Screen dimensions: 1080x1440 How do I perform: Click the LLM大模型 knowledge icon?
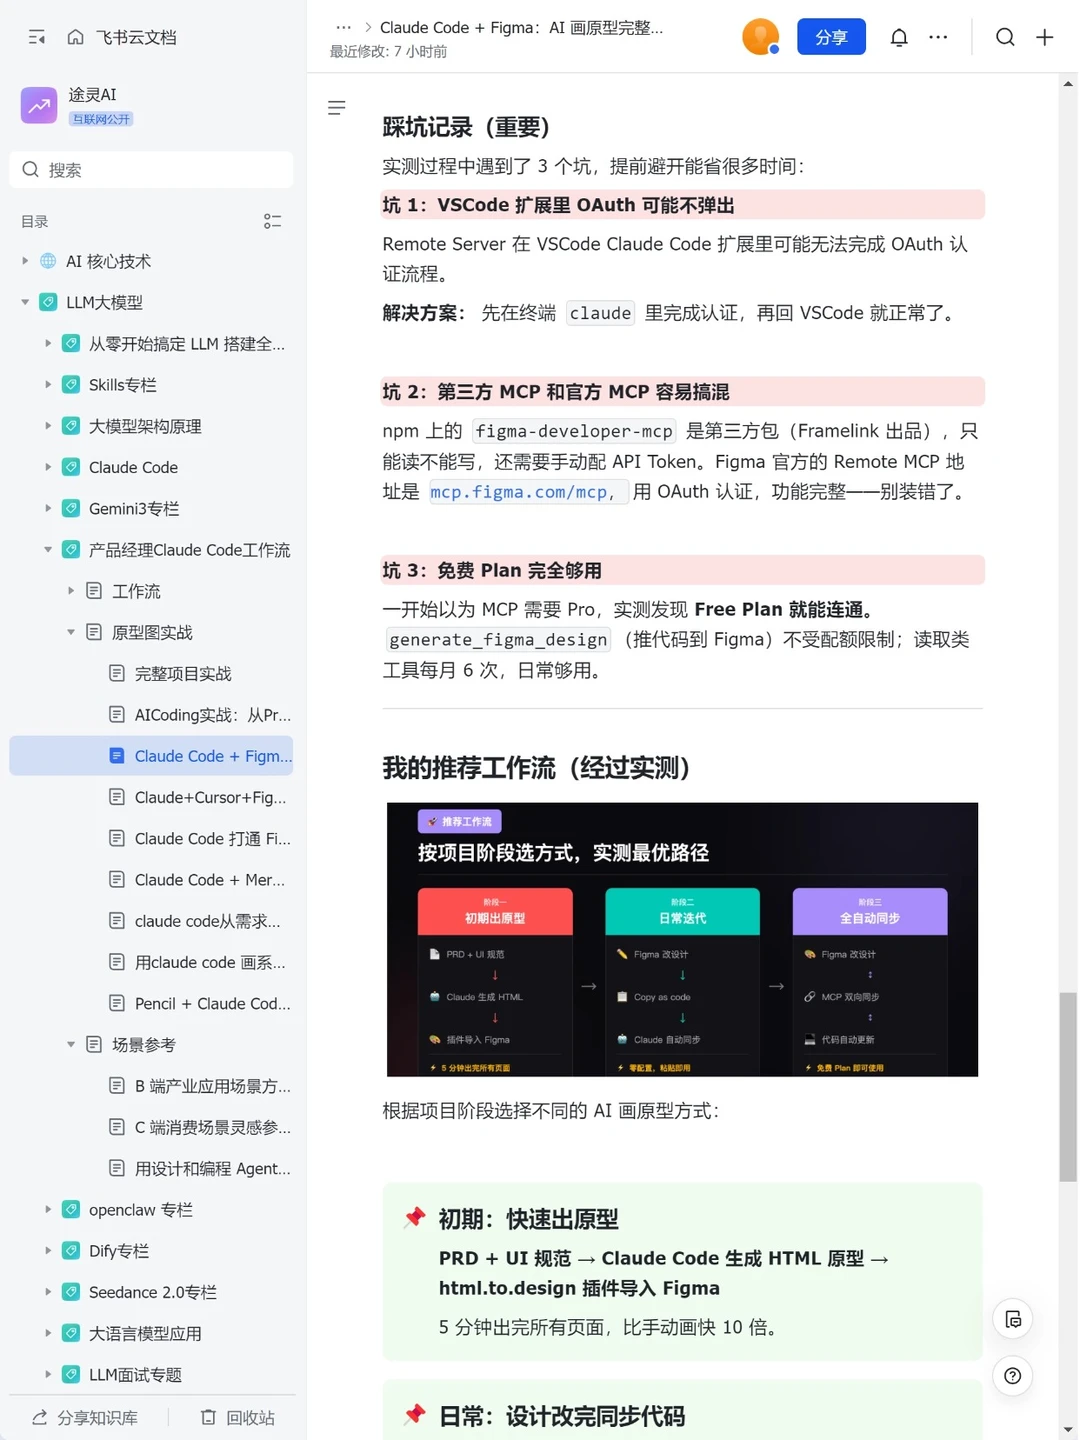click(48, 302)
